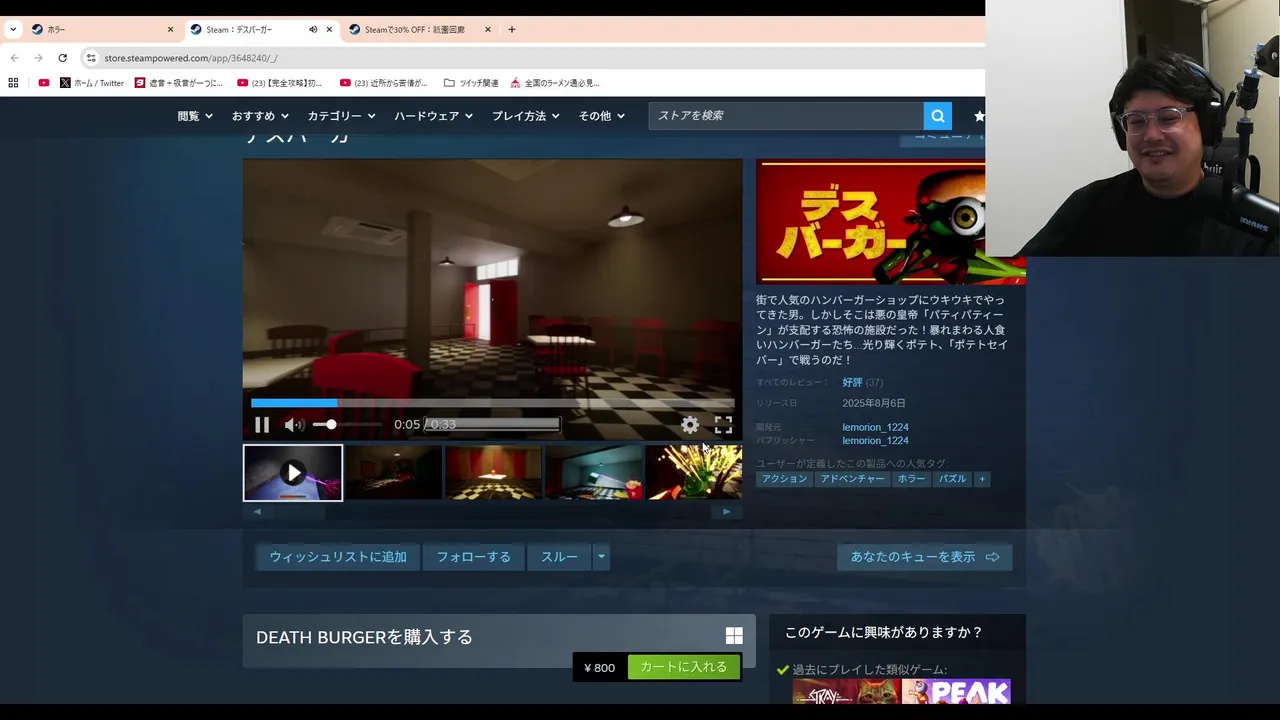
Task: Enter fullscreen video mode
Action: (723, 425)
